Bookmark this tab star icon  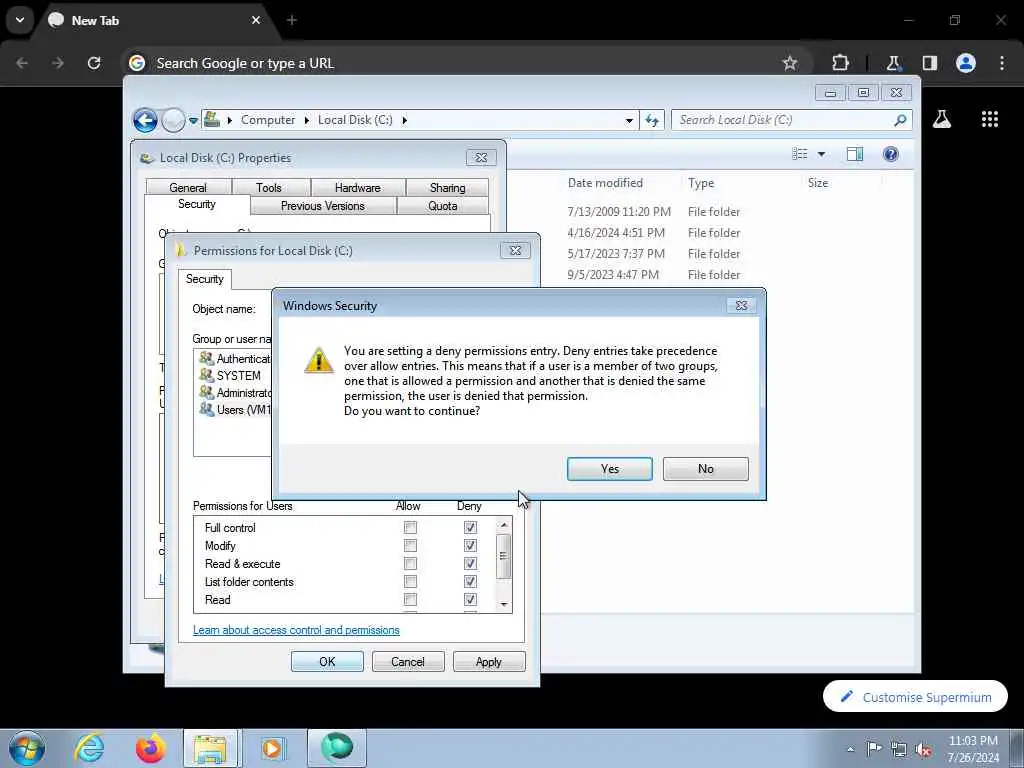[x=790, y=63]
